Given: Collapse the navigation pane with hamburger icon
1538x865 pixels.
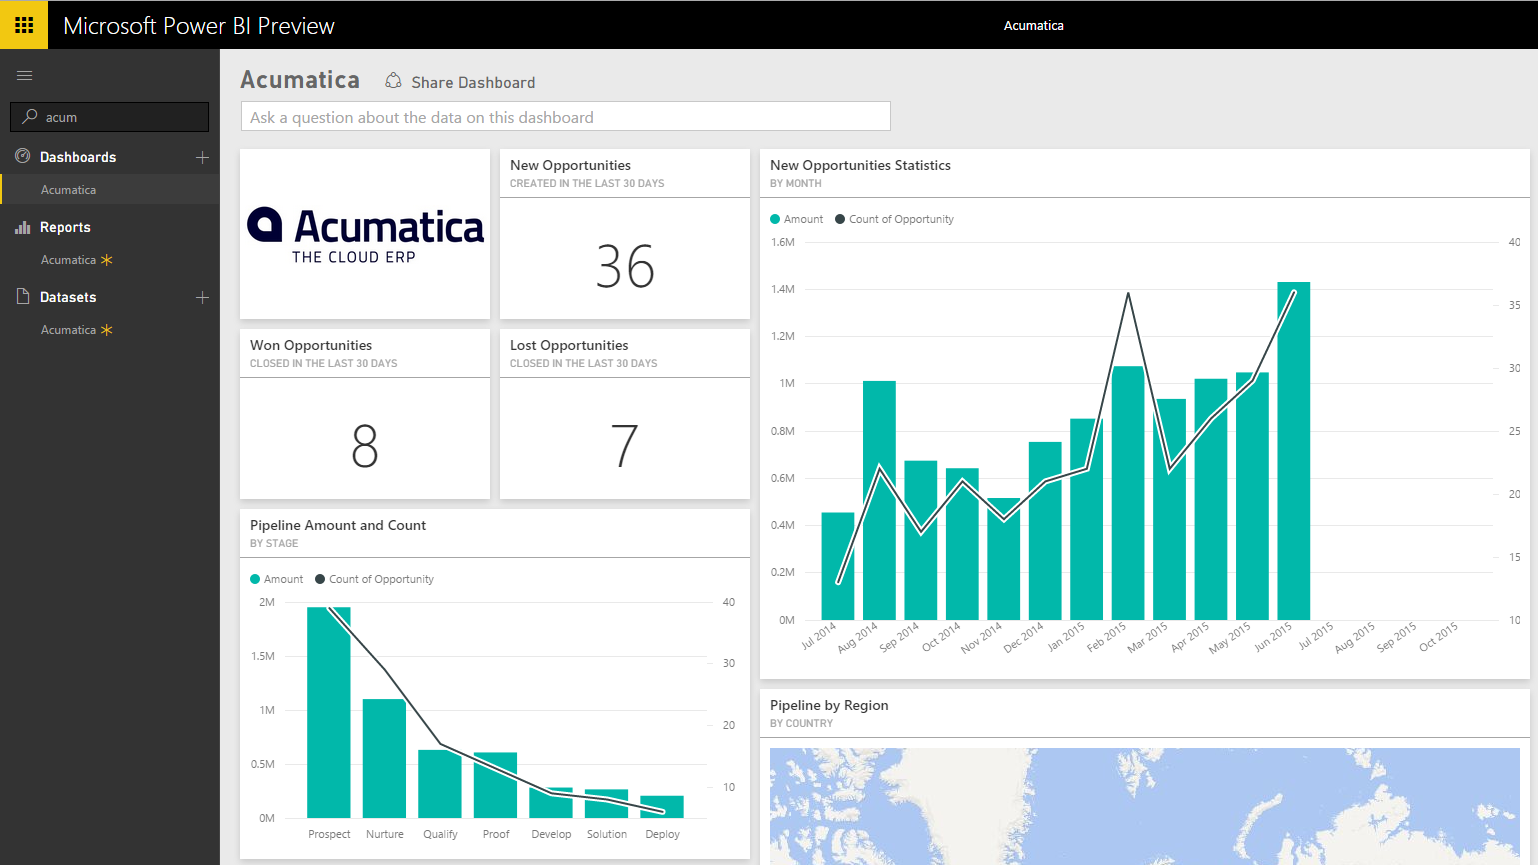Looking at the screenshot, I should coord(25,75).
